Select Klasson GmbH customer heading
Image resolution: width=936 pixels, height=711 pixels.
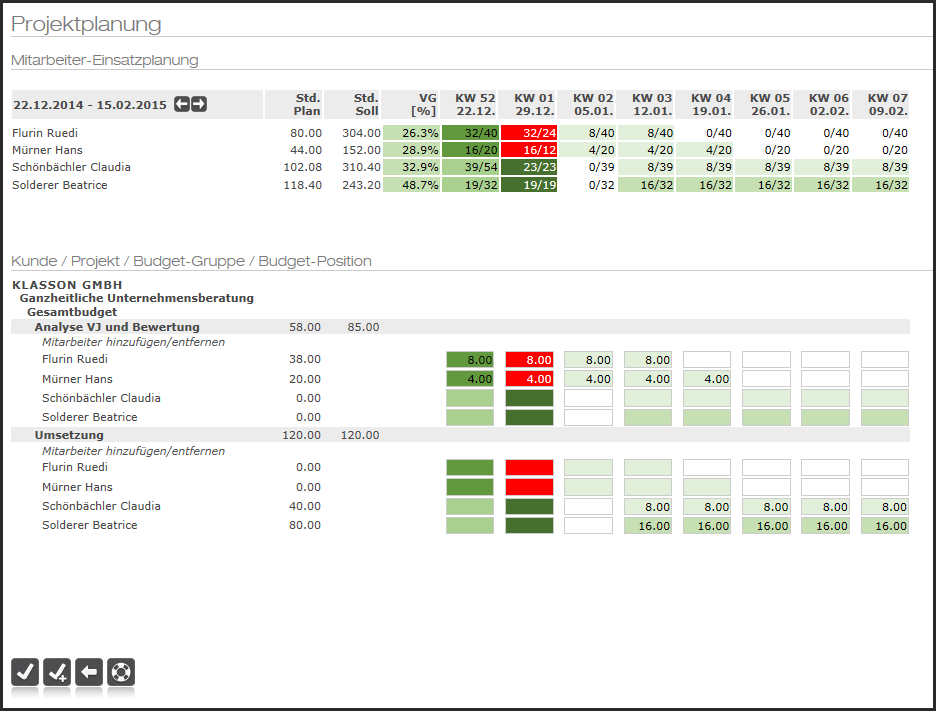point(67,285)
